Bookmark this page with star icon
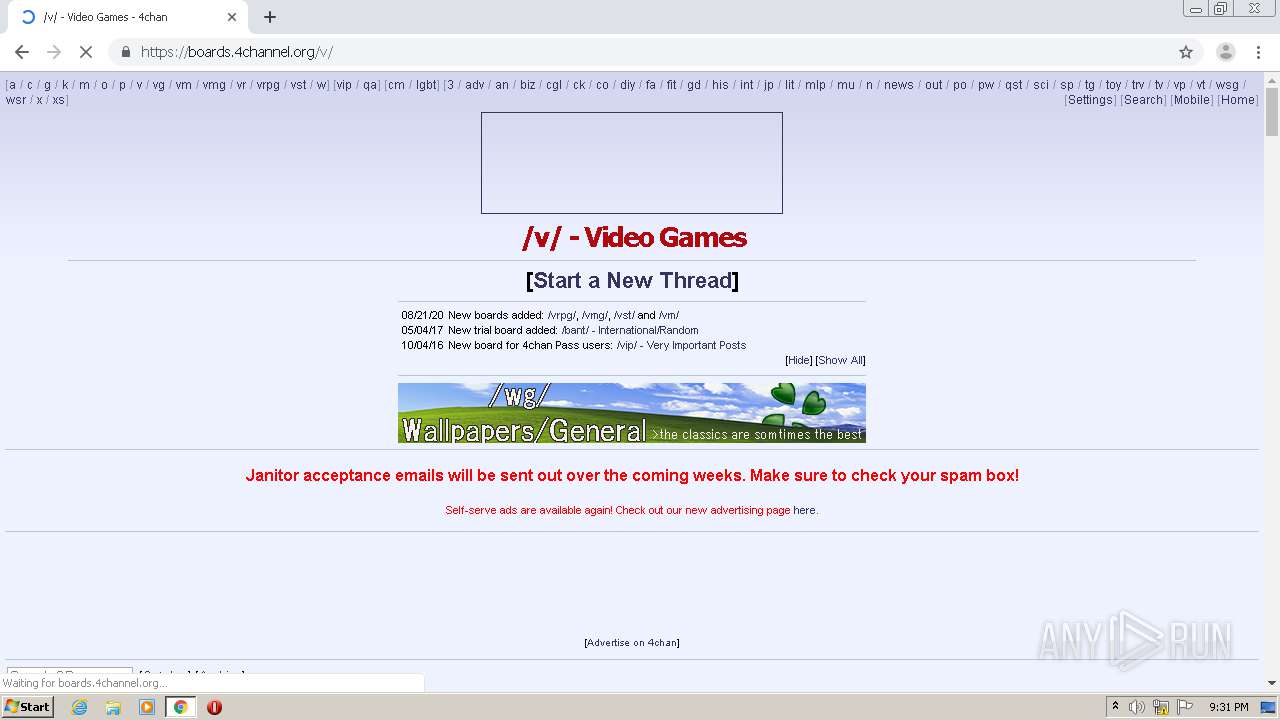 click(1186, 52)
